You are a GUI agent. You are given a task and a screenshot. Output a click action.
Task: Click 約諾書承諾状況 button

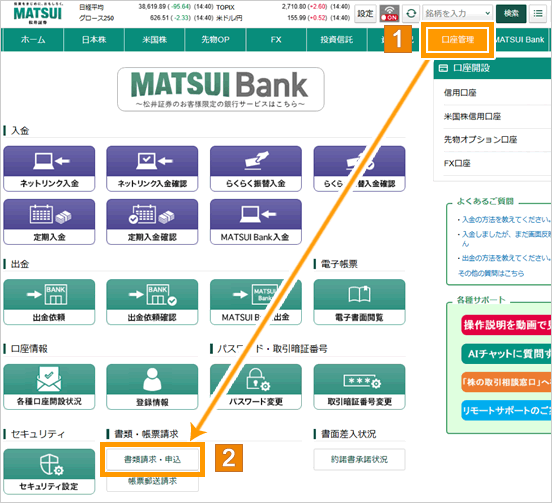click(359, 459)
